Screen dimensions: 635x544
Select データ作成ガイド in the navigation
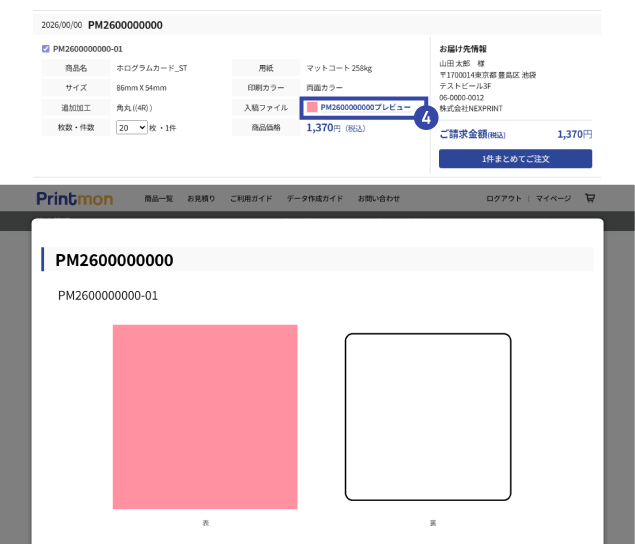[x=314, y=199]
